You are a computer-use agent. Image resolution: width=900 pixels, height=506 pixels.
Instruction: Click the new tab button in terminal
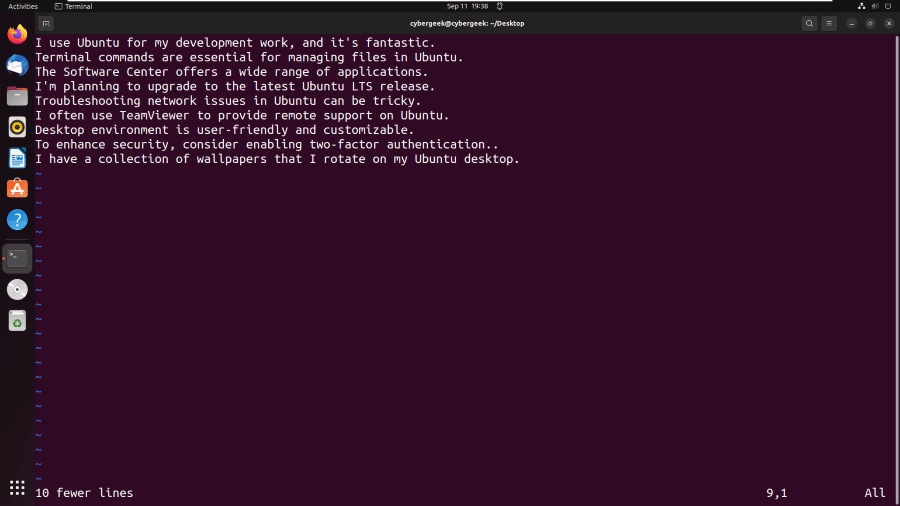tap(46, 23)
